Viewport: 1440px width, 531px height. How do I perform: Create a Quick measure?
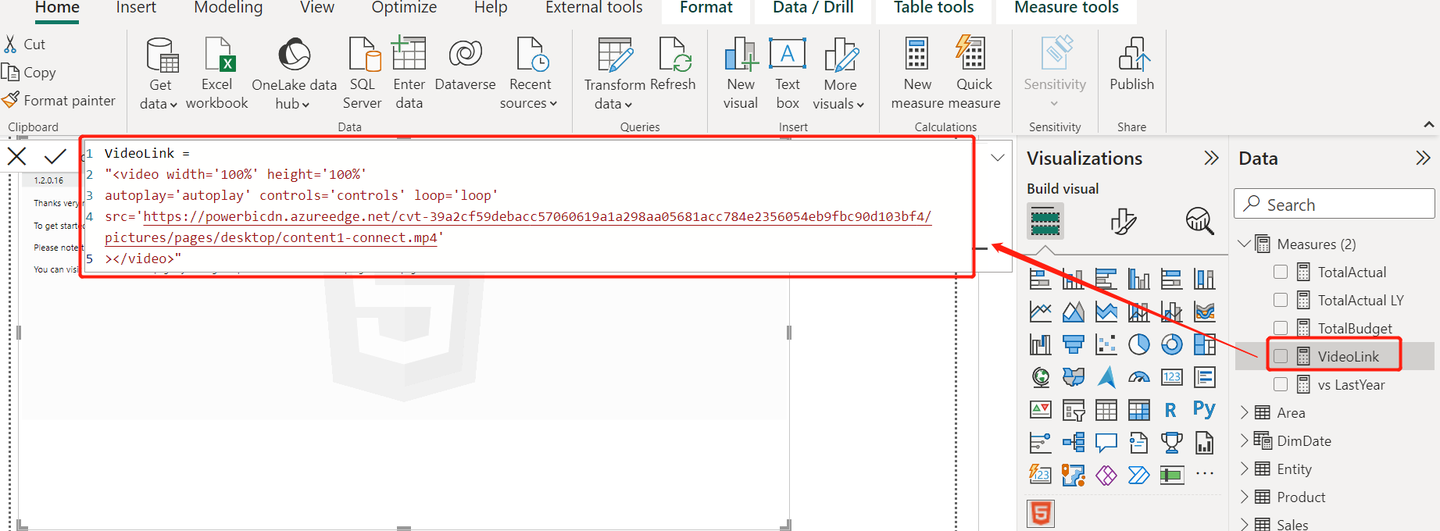(974, 74)
